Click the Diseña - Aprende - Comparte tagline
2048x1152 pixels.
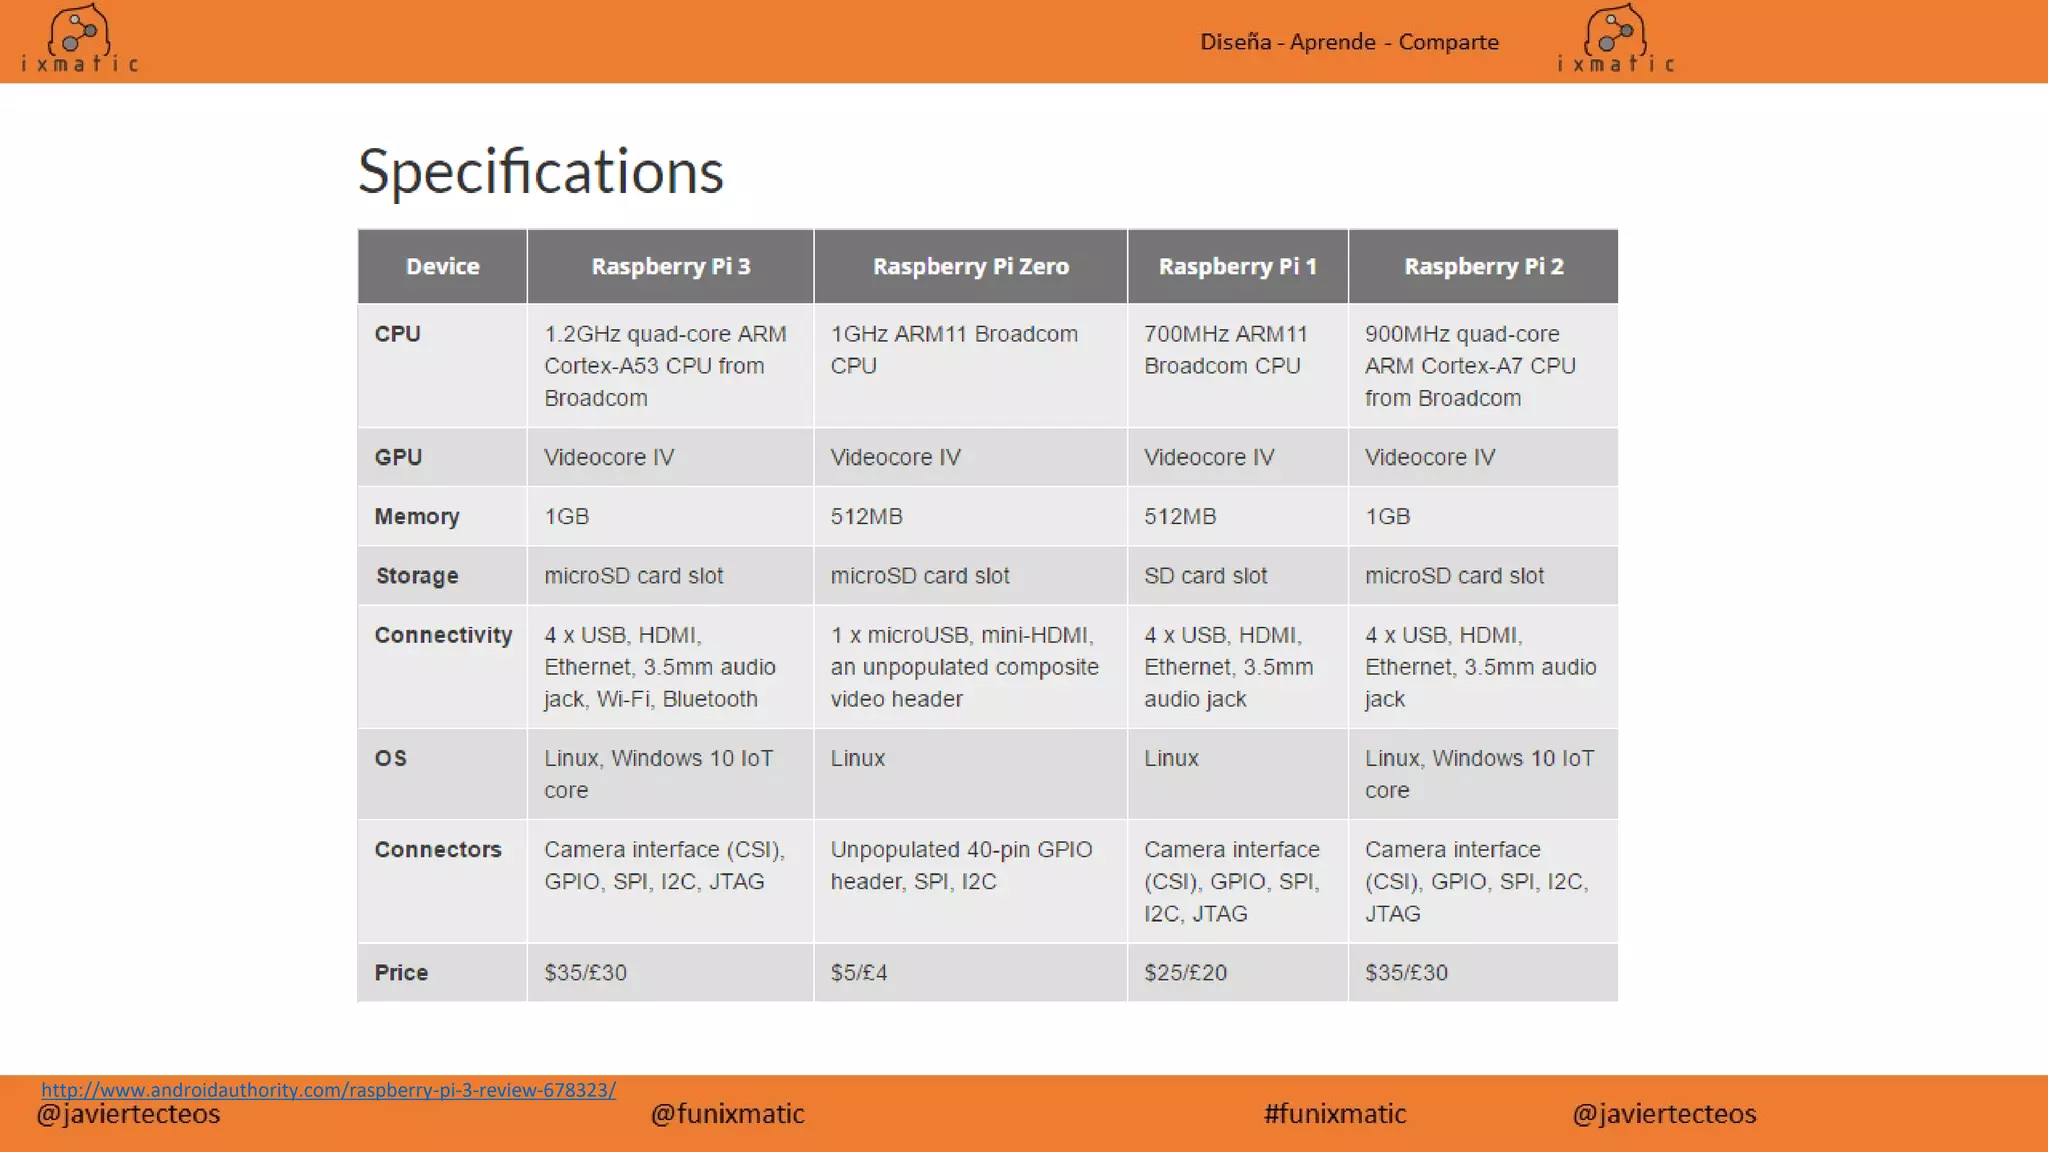pyautogui.click(x=1349, y=42)
